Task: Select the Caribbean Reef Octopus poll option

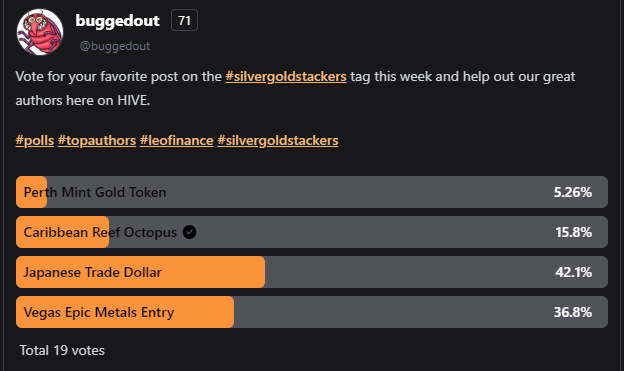Action: 312,232
